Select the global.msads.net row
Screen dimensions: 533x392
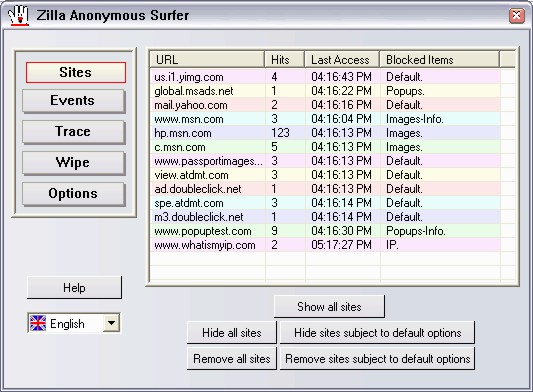pyautogui.click(x=326, y=91)
